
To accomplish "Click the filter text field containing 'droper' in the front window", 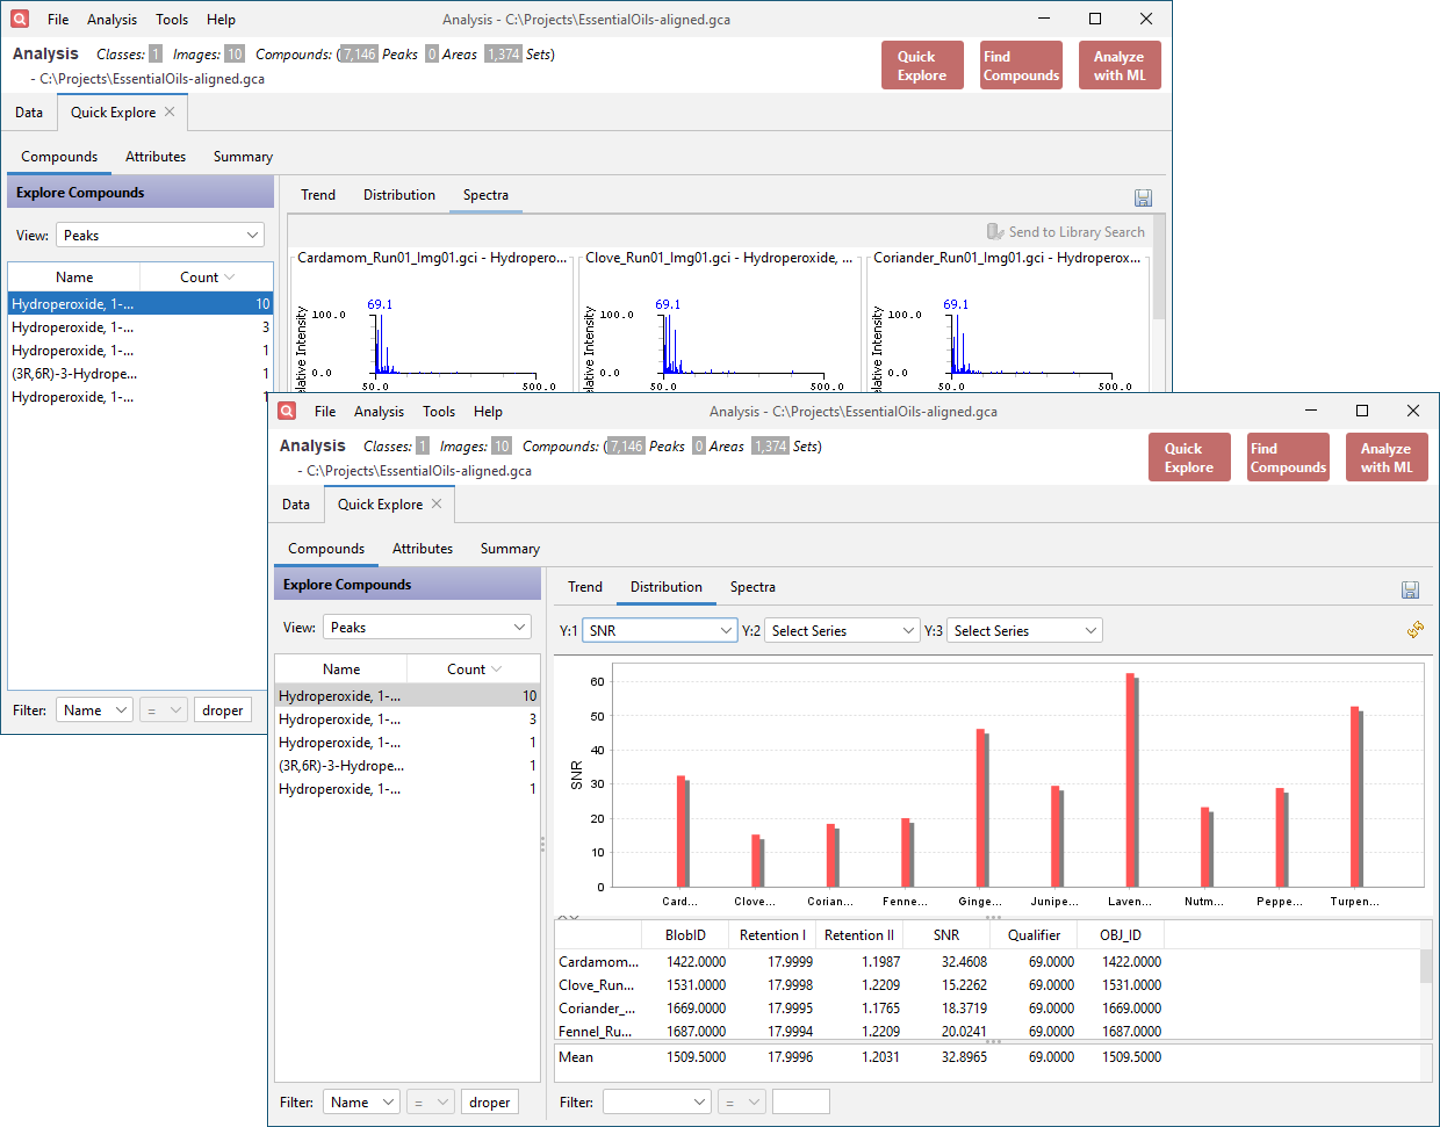I will coord(489,1102).
